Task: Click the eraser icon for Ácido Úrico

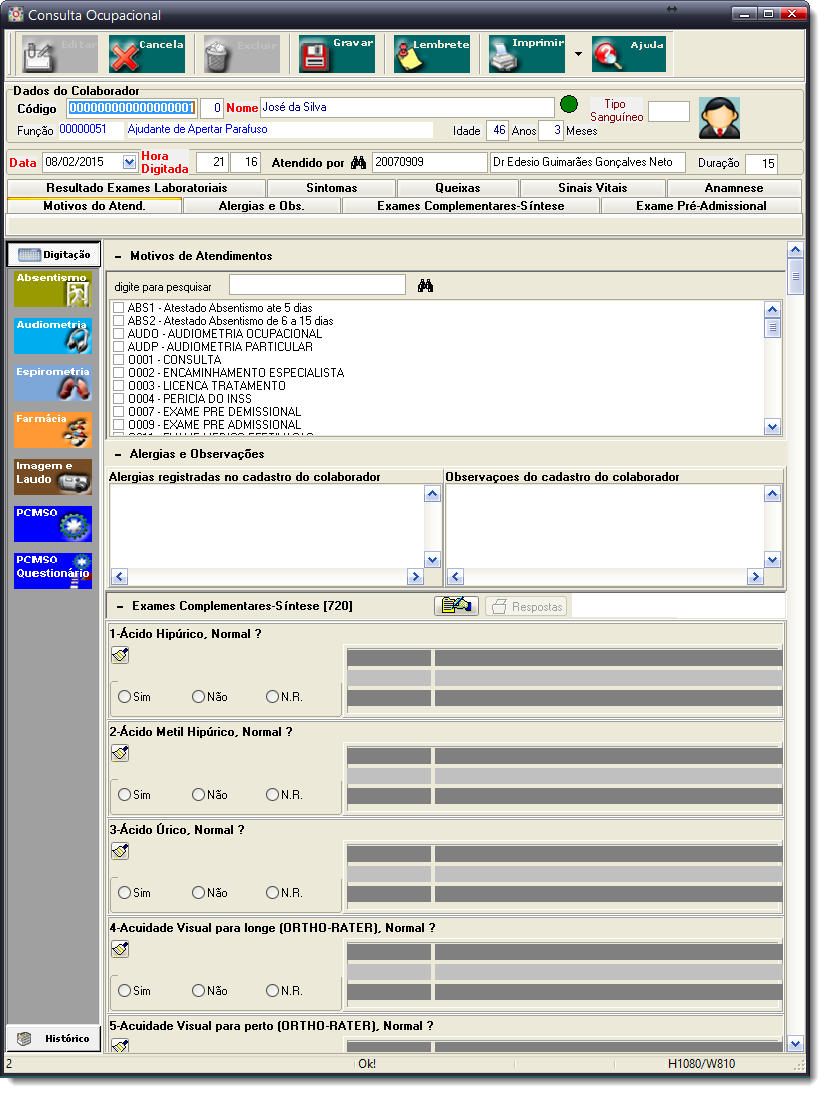Action: [x=120, y=851]
